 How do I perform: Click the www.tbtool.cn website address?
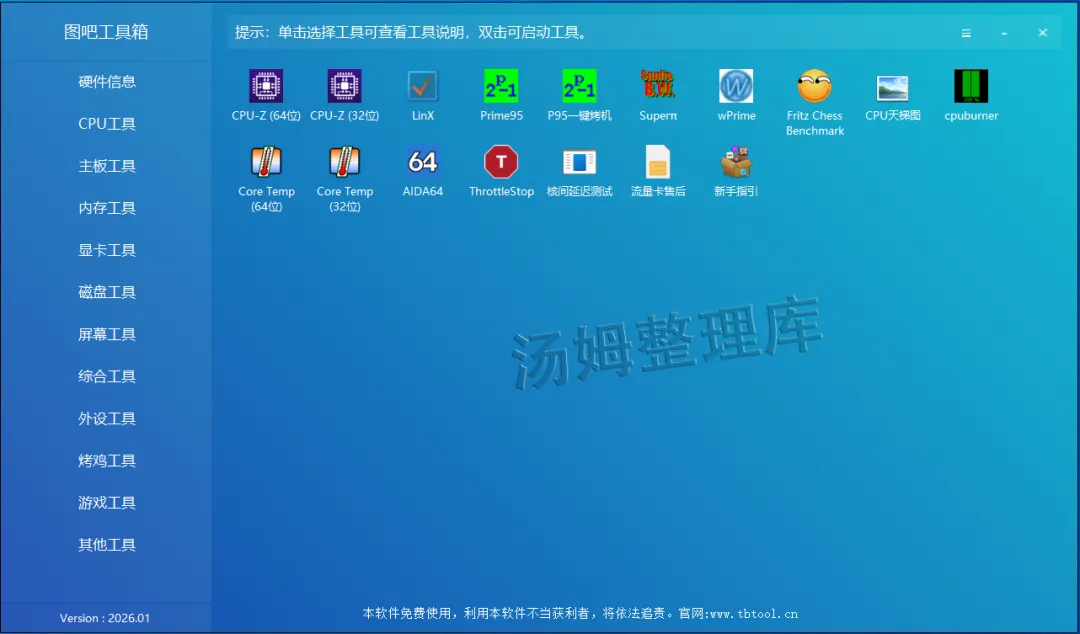[754, 613]
